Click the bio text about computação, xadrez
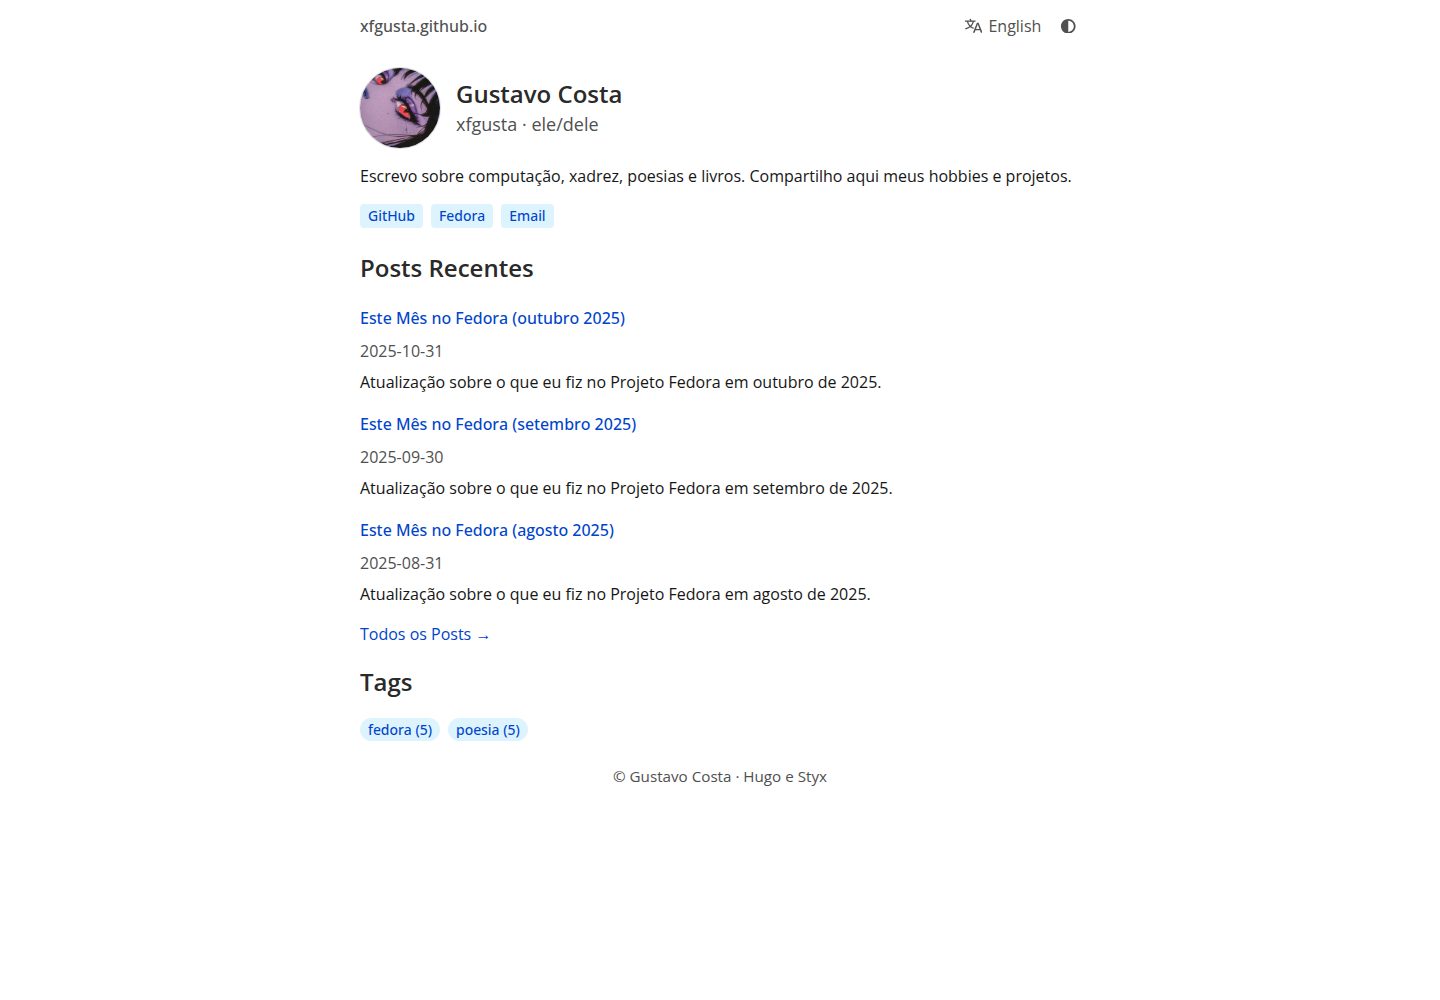 pos(716,176)
